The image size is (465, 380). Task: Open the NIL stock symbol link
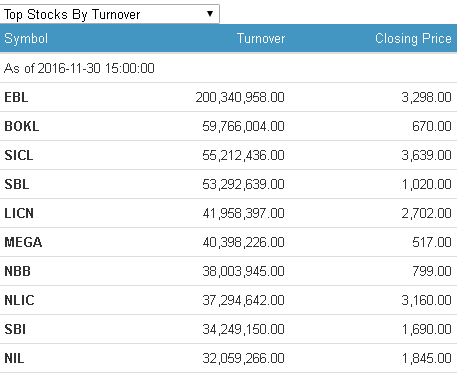tap(14, 358)
